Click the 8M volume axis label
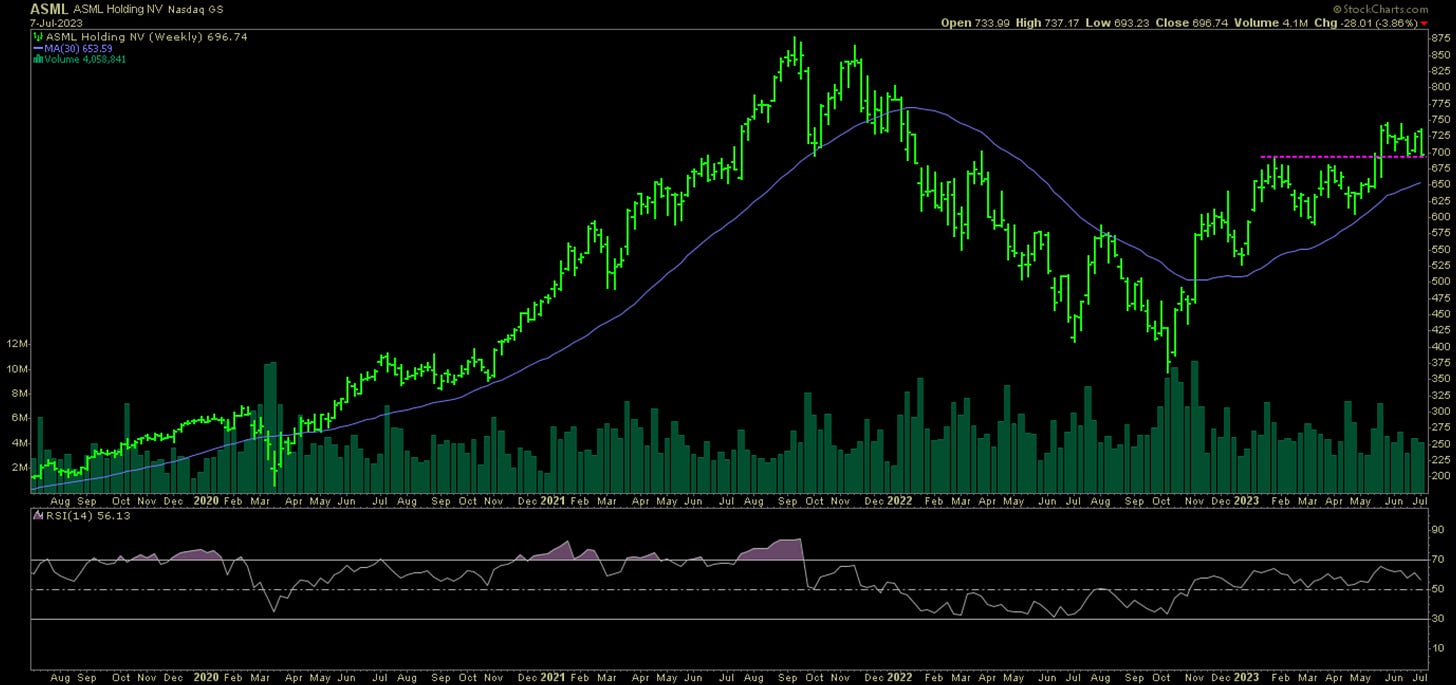The height and width of the screenshot is (685, 1456). click(x=18, y=393)
